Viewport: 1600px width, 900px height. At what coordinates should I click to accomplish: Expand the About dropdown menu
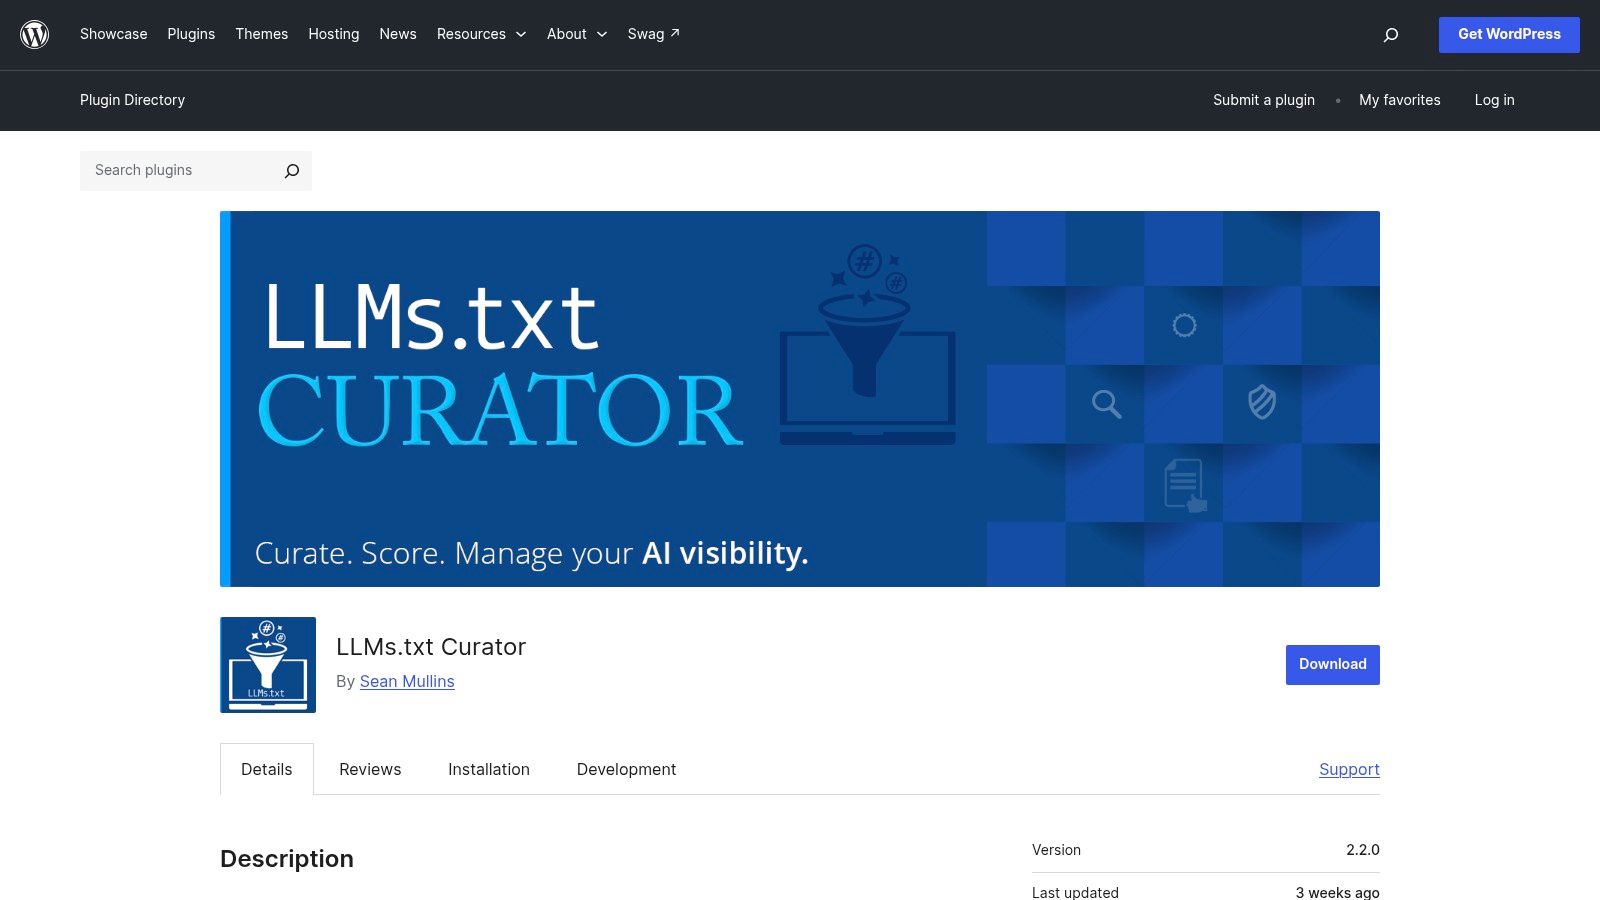pos(577,34)
